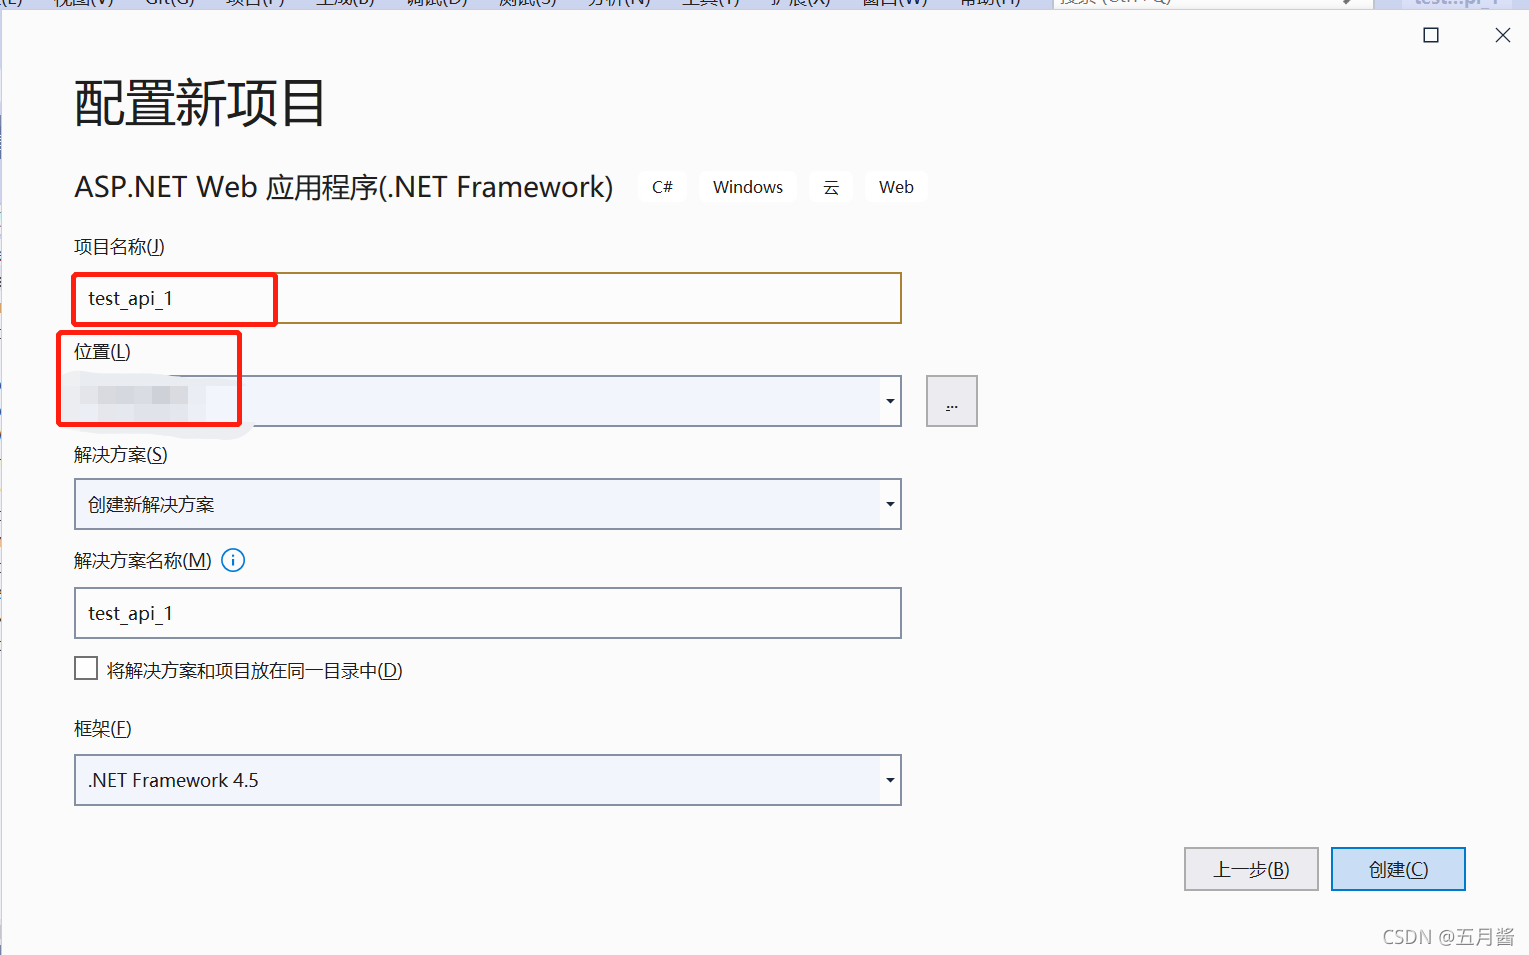The width and height of the screenshot is (1529, 955).
Task: Click the Create (创建) button
Action: (x=1398, y=869)
